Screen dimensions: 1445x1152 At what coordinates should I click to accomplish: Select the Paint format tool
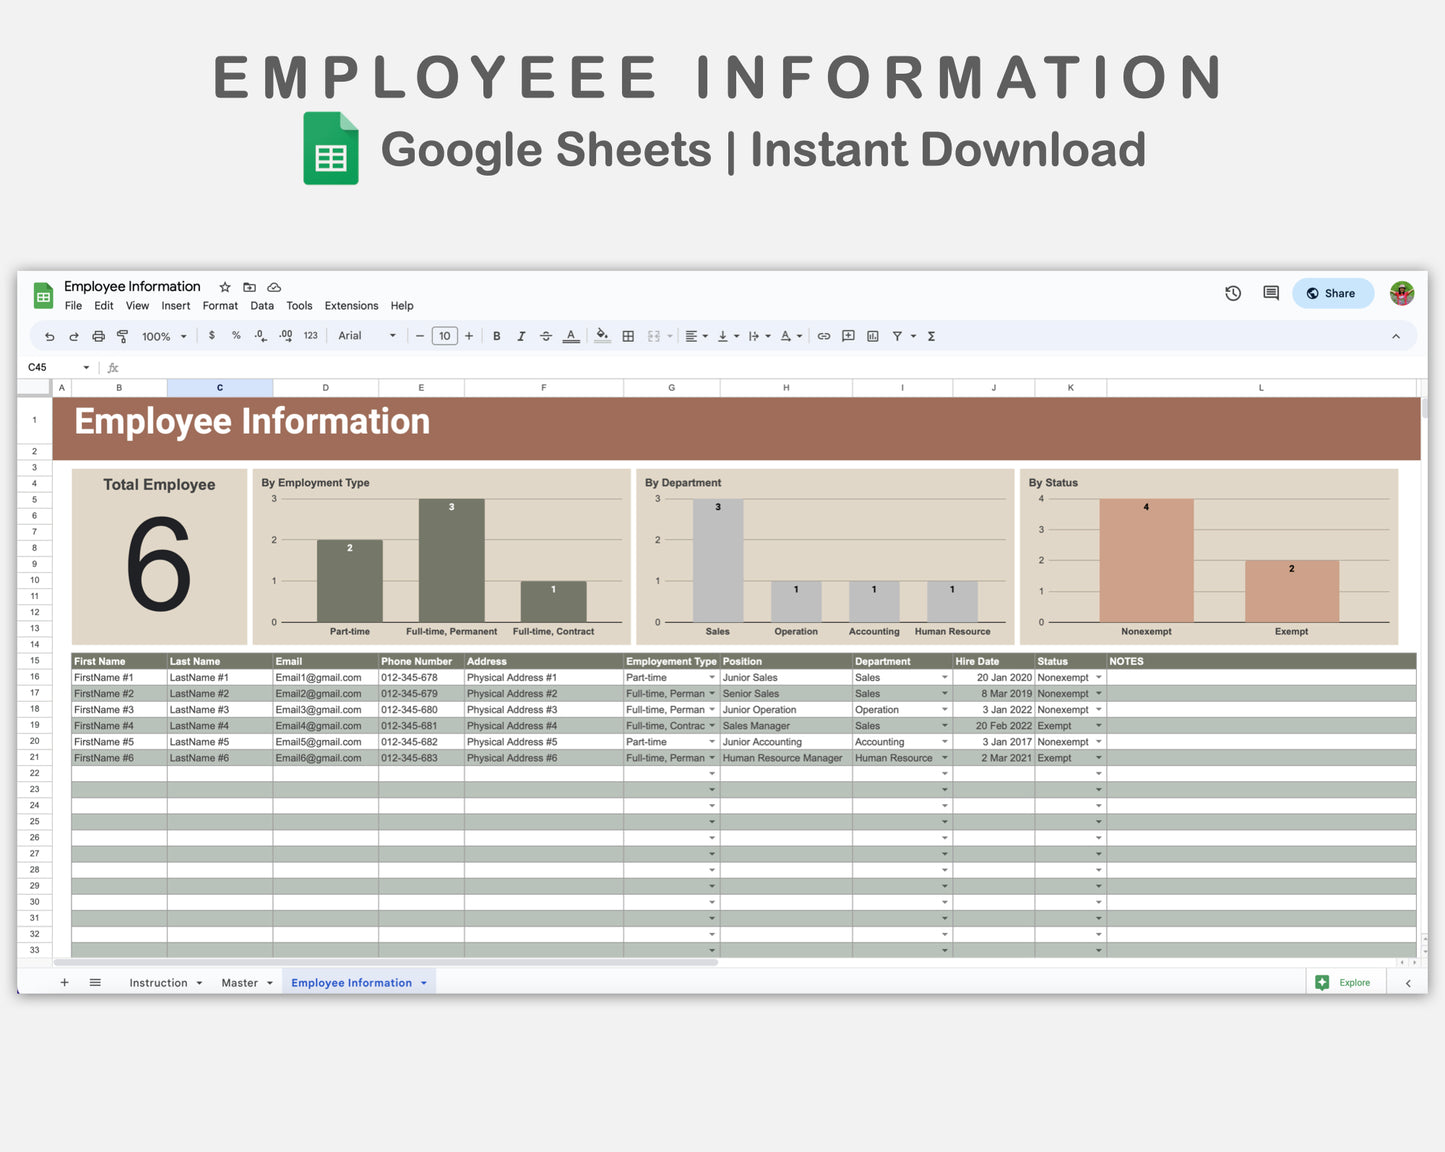pyautogui.click(x=122, y=336)
